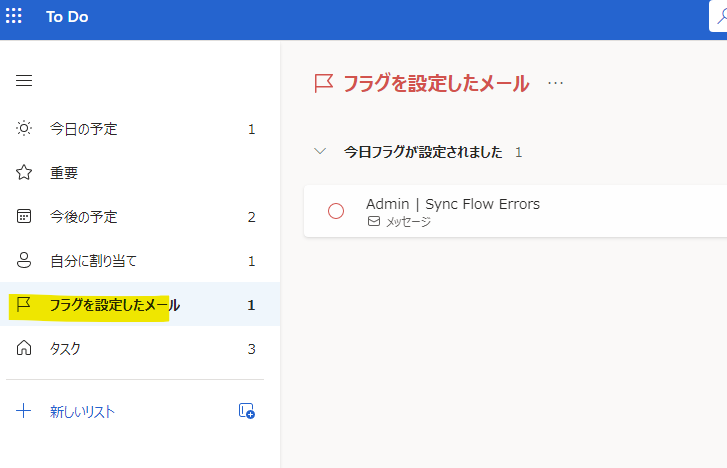The width and height of the screenshot is (727, 468).
Task: Click the plus icon for 新しいリスト
Action: pyautogui.click(x=24, y=411)
